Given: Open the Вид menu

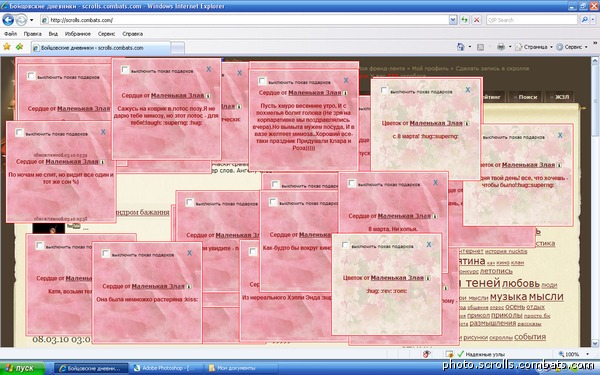Looking at the screenshot, I should (53, 34).
